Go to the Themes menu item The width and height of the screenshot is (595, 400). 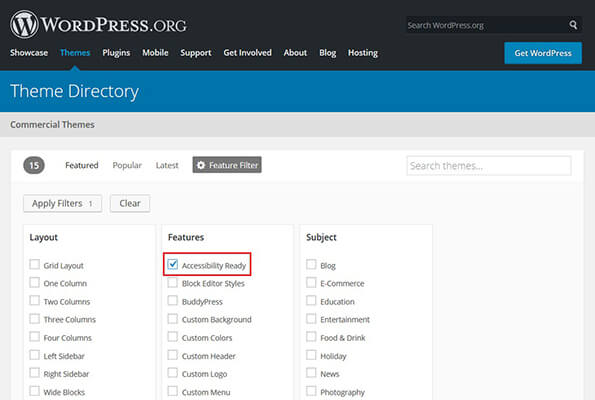pos(75,53)
